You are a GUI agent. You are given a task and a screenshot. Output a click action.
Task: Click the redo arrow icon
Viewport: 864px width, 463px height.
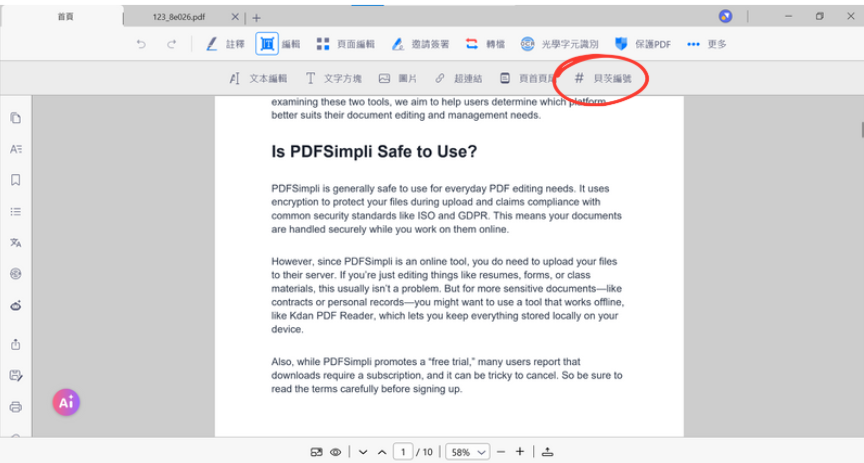172,44
